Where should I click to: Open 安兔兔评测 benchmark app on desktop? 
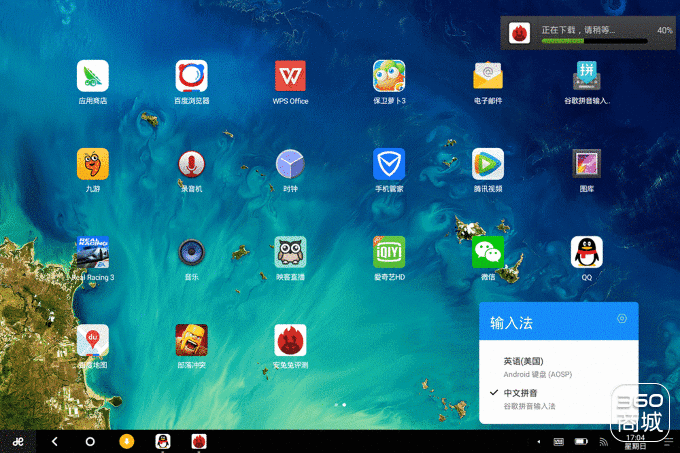290,340
